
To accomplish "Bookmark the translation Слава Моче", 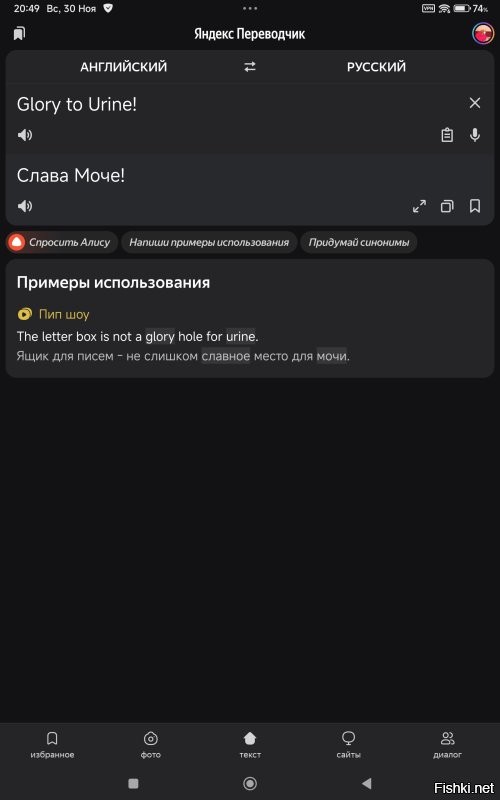I will (x=474, y=206).
